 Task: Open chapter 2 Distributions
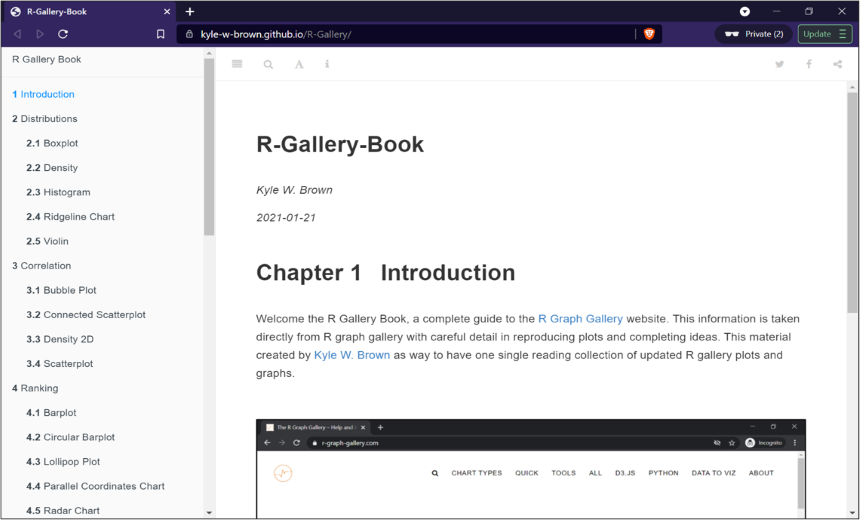[44, 118]
